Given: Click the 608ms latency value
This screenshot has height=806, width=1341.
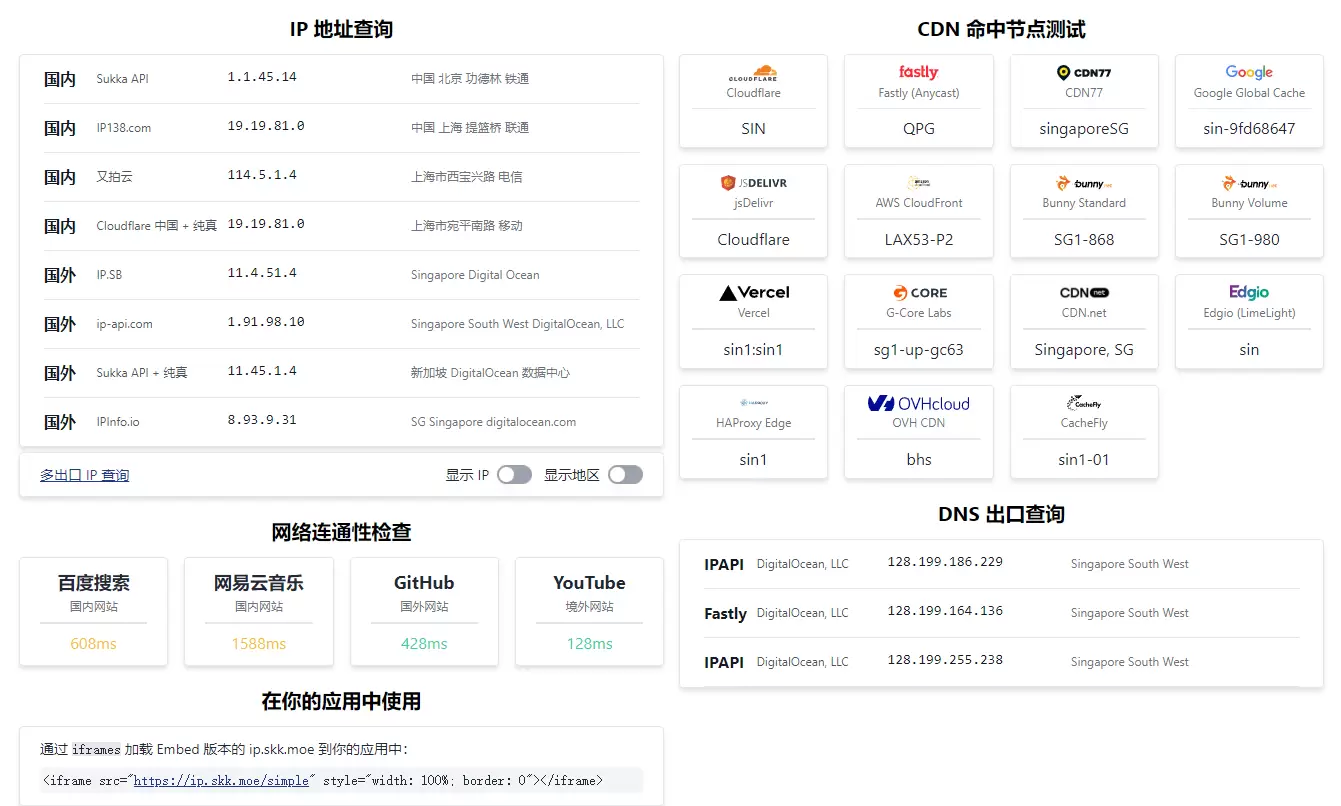Looking at the screenshot, I should 93,644.
